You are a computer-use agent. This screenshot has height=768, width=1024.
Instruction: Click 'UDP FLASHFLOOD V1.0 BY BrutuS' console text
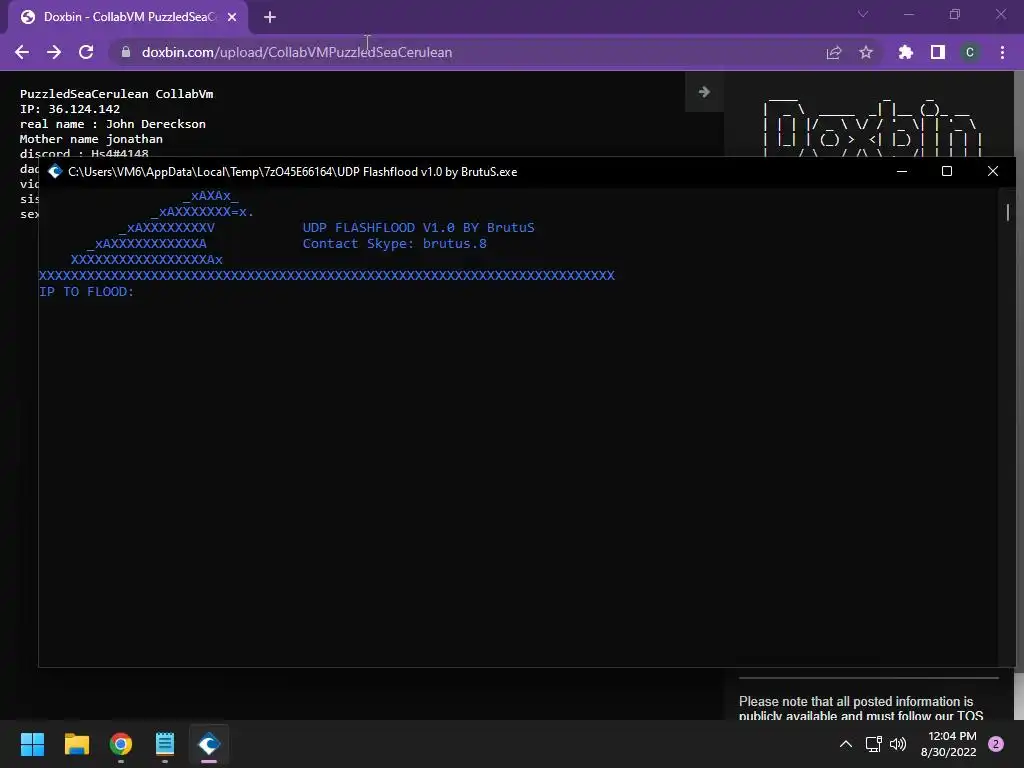point(419,227)
